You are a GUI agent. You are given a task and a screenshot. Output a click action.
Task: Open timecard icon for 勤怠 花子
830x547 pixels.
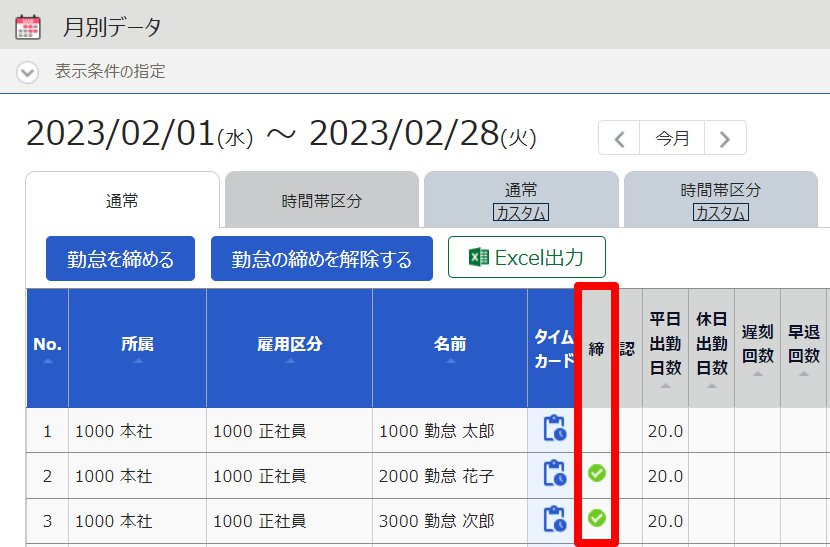(554, 473)
